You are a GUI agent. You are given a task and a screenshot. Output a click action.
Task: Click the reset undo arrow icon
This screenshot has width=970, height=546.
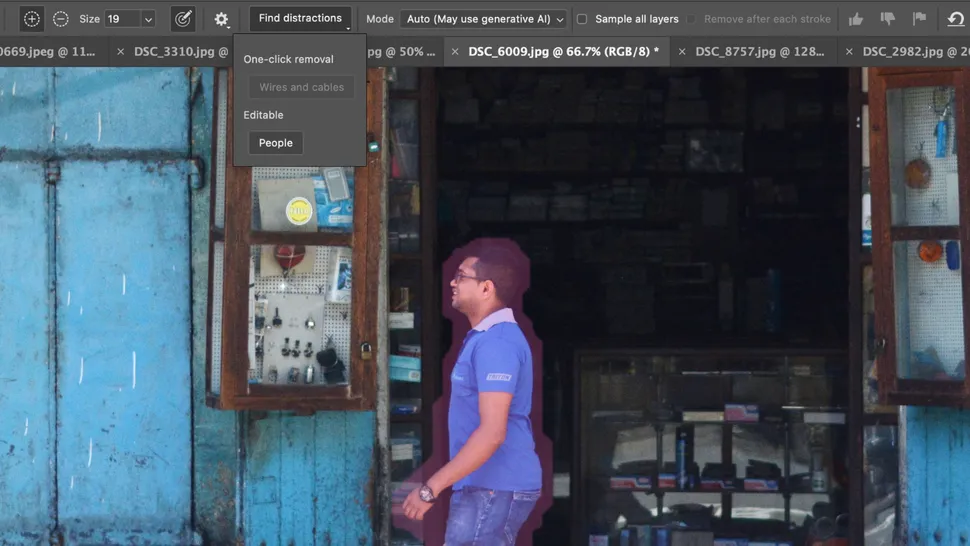coord(956,19)
